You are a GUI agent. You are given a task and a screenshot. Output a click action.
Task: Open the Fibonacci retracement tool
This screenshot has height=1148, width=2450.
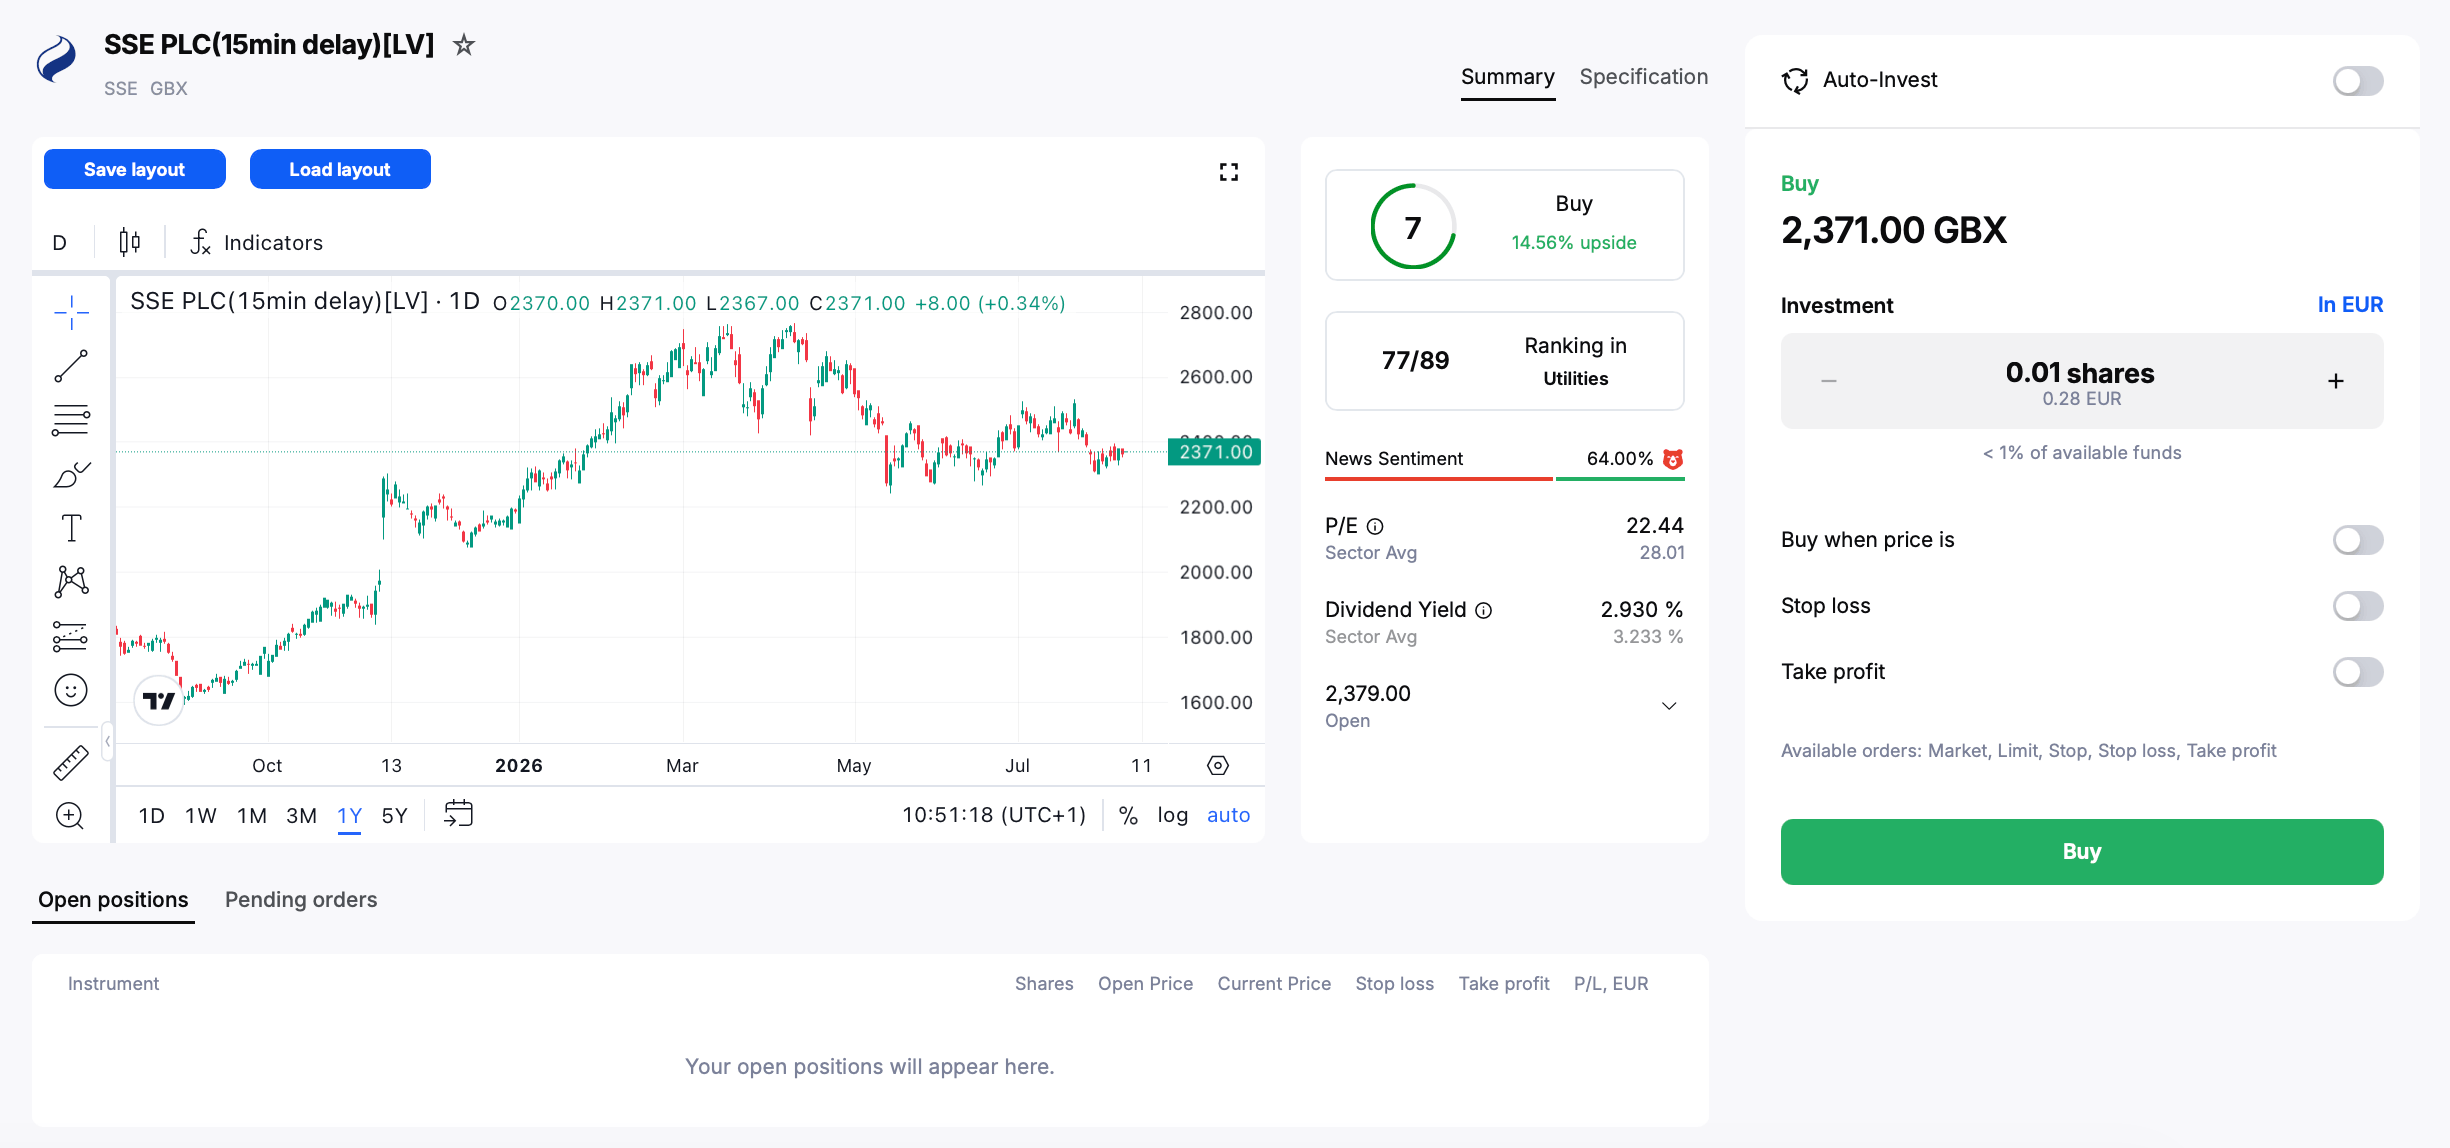coord(71,420)
